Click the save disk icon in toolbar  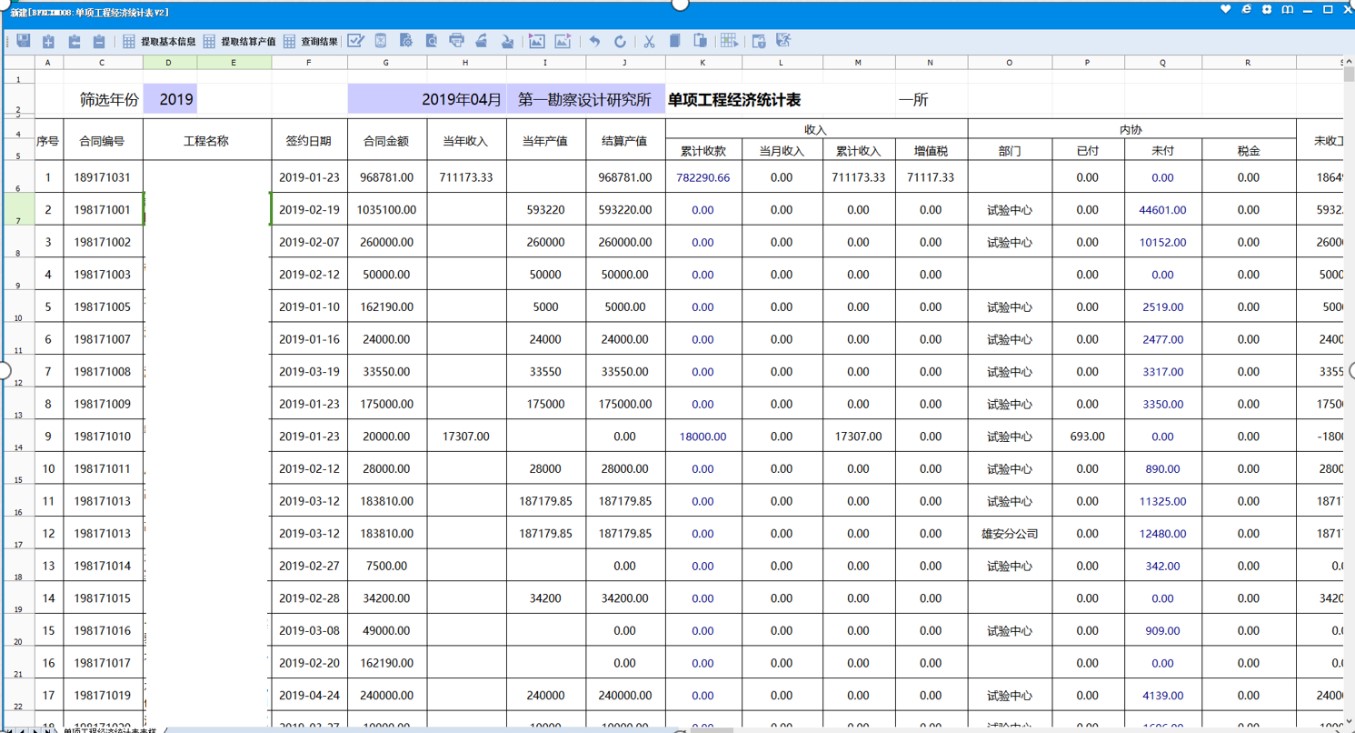click(24, 41)
